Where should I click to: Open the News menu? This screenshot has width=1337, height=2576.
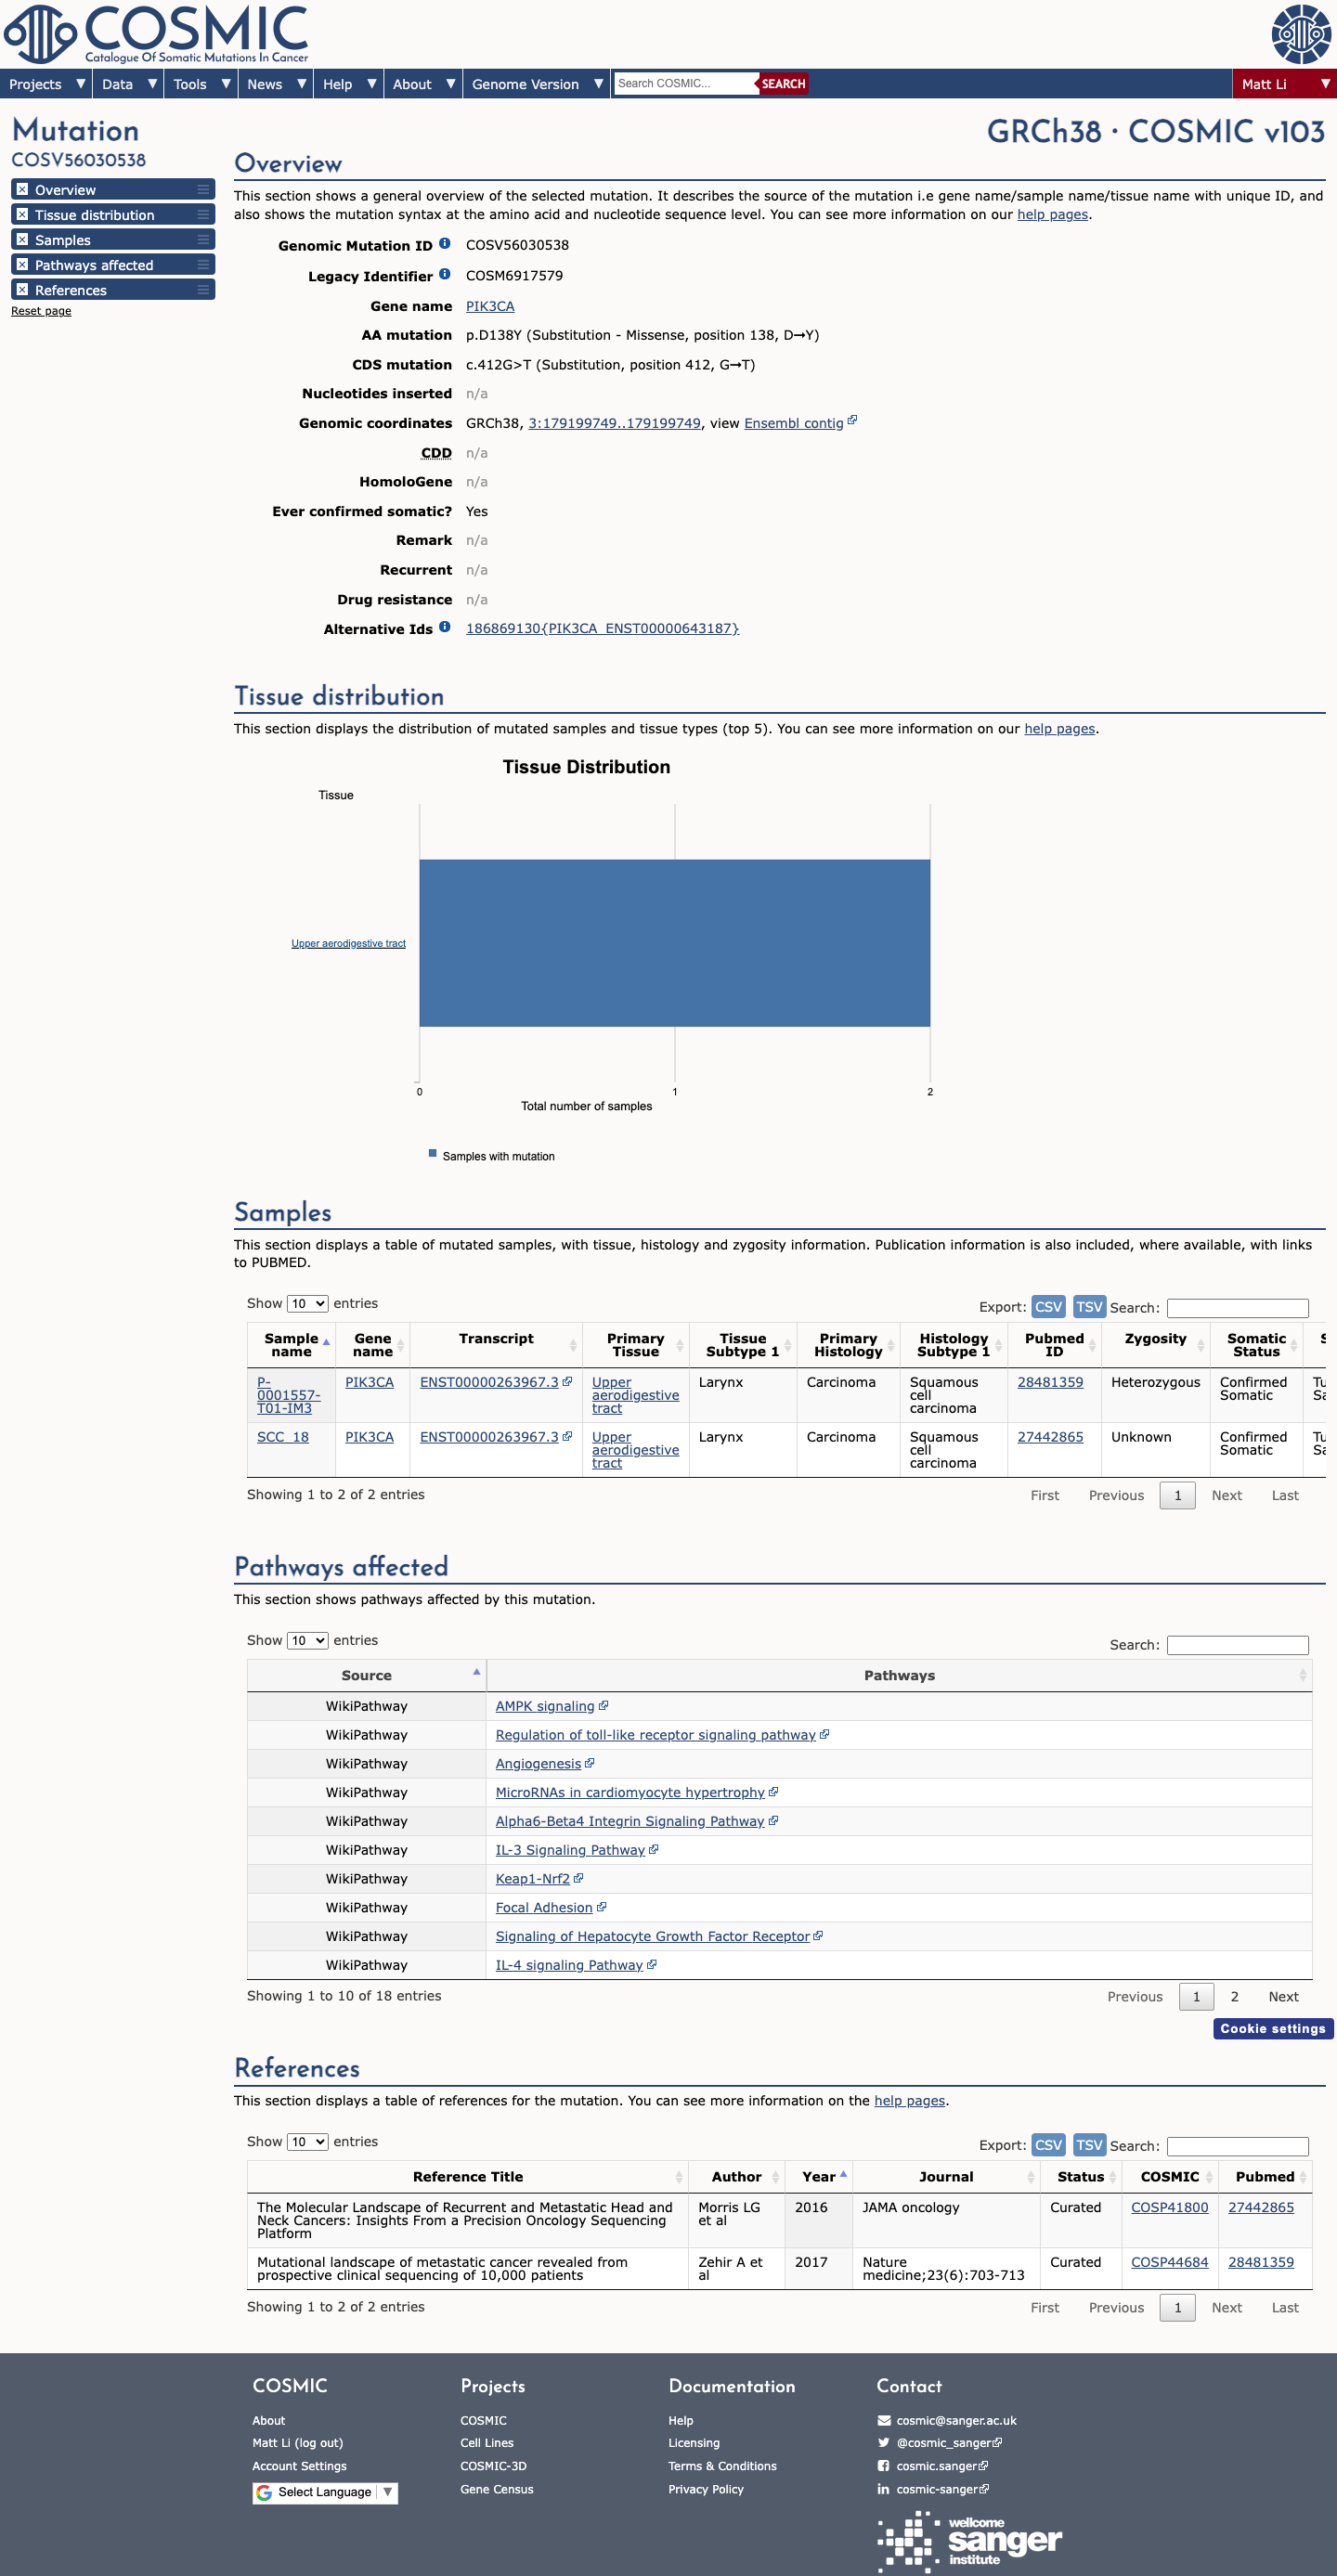(275, 84)
